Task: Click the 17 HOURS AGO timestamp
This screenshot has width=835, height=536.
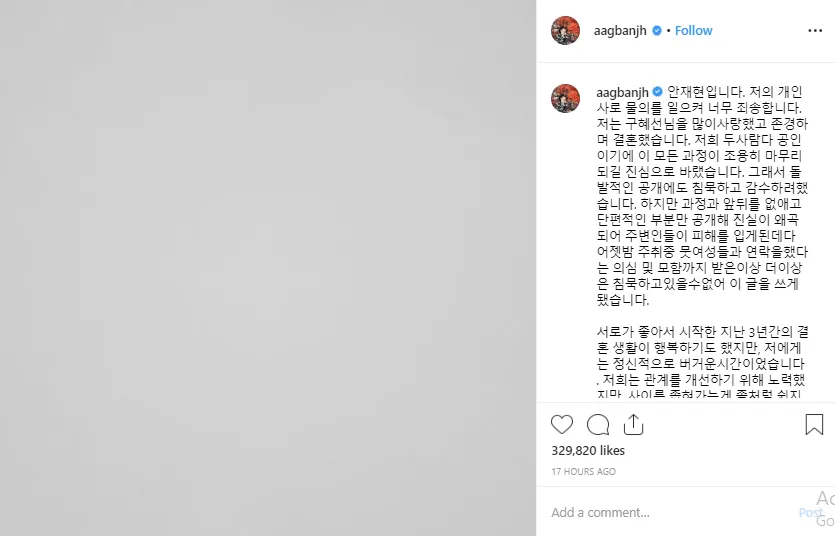Action: coord(583,472)
